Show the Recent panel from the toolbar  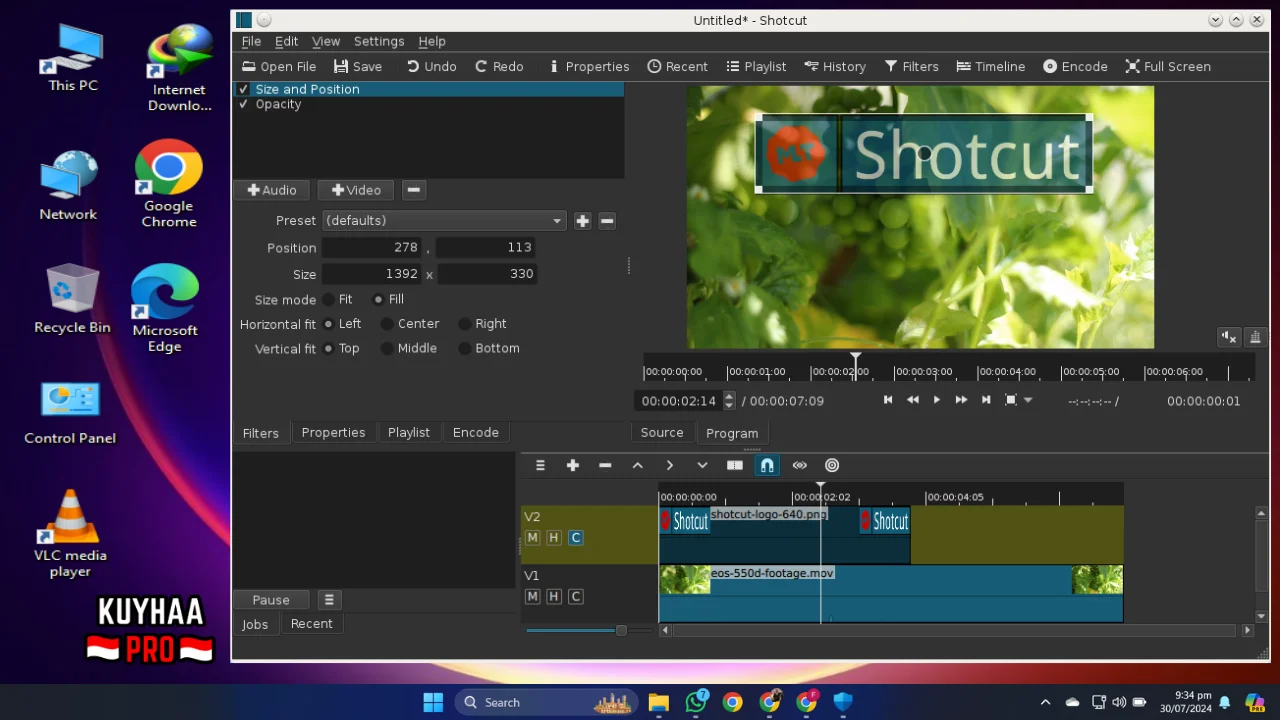click(x=677, y=66)
